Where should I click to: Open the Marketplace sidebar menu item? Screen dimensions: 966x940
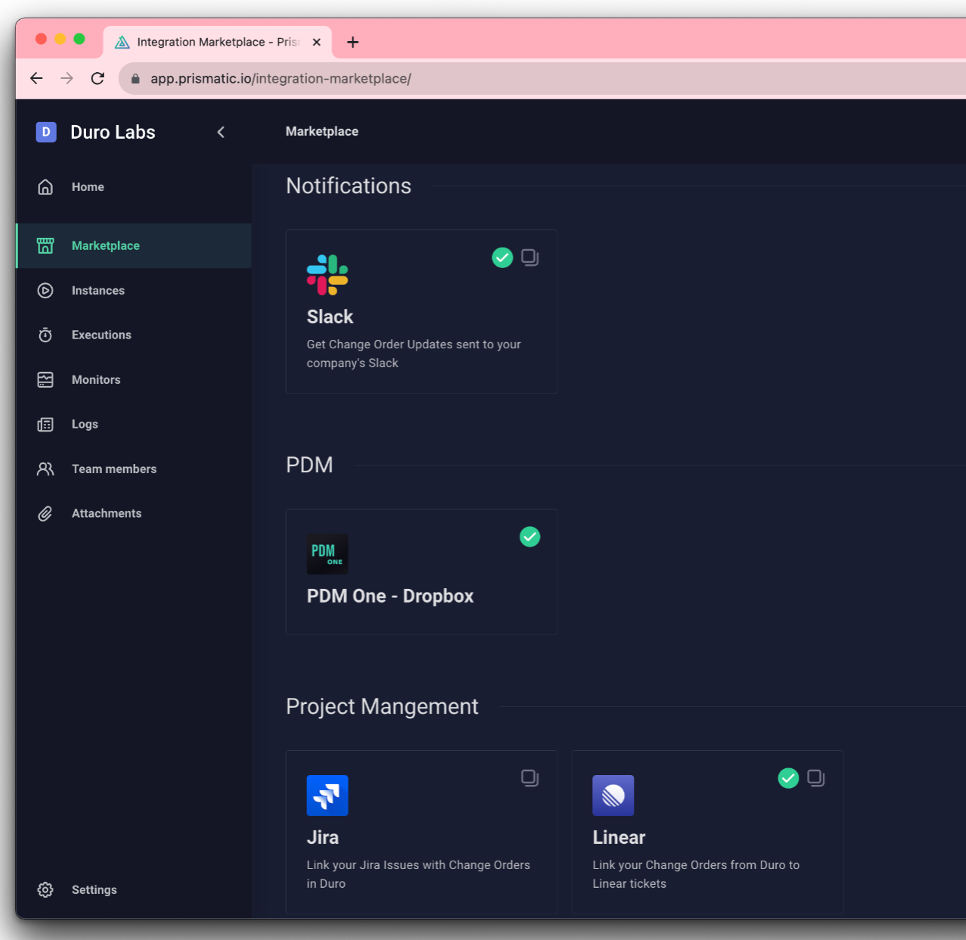click(x=105, y=246)
